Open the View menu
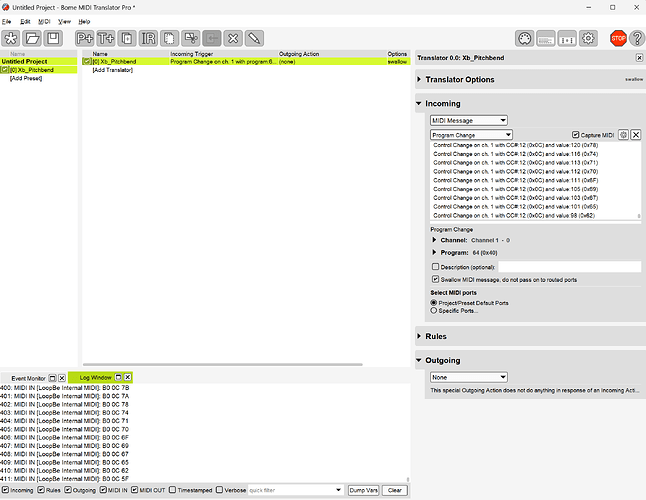646x500 pixels. [64, 21]
